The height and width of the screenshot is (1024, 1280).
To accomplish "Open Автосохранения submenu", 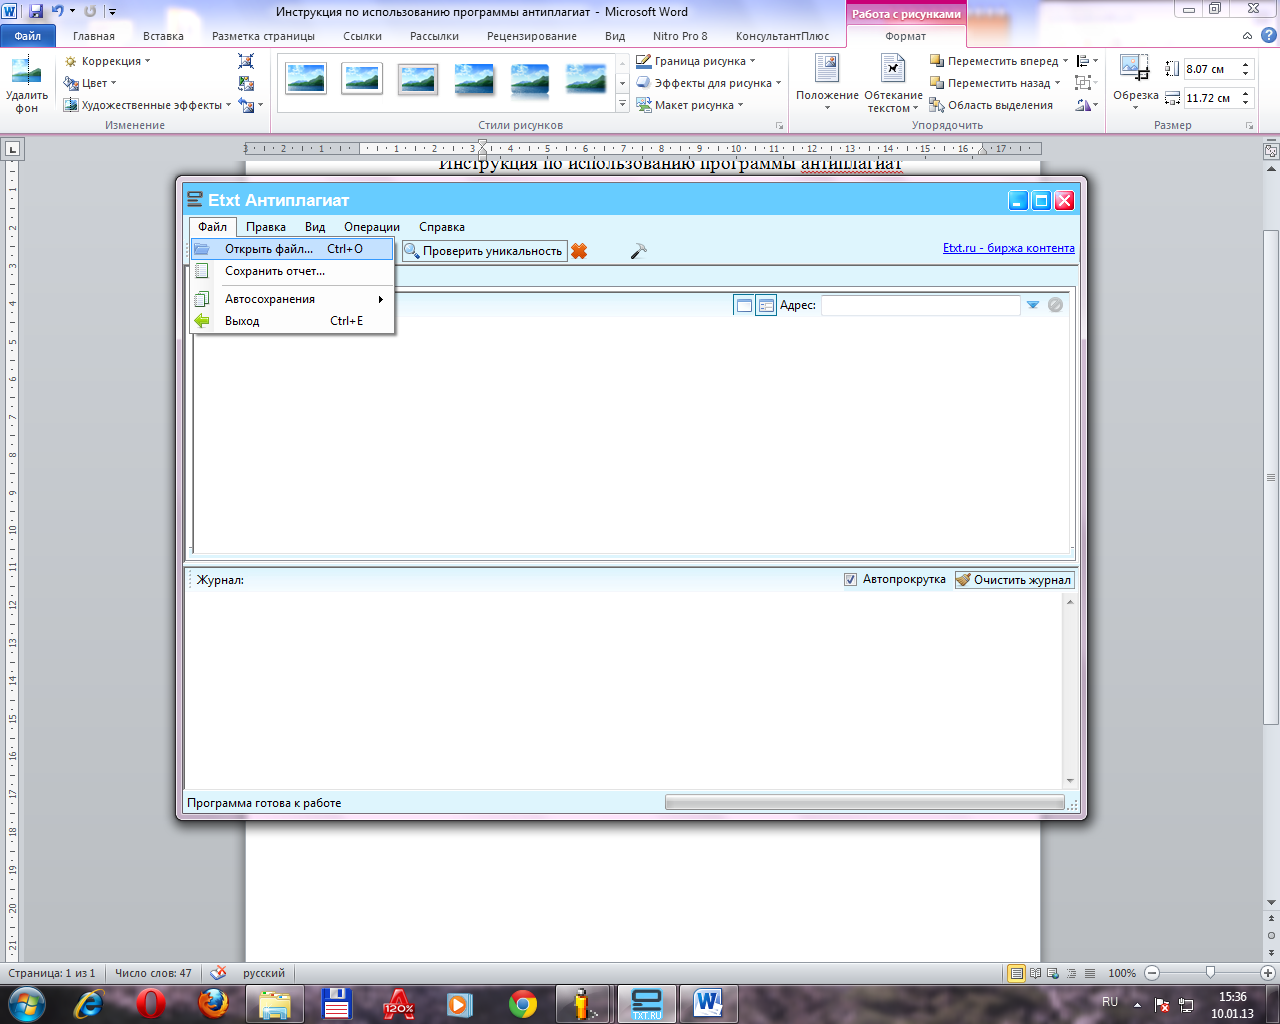I will (292, 299).
